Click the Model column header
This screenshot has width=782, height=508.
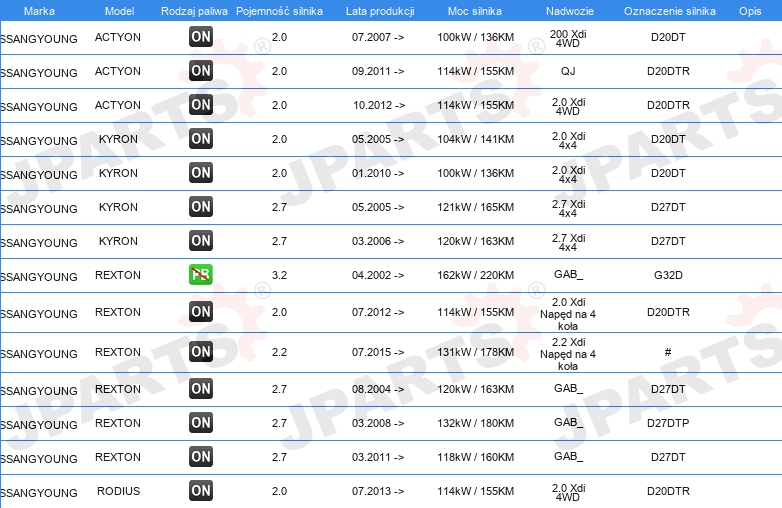click(x=120, y=11)
